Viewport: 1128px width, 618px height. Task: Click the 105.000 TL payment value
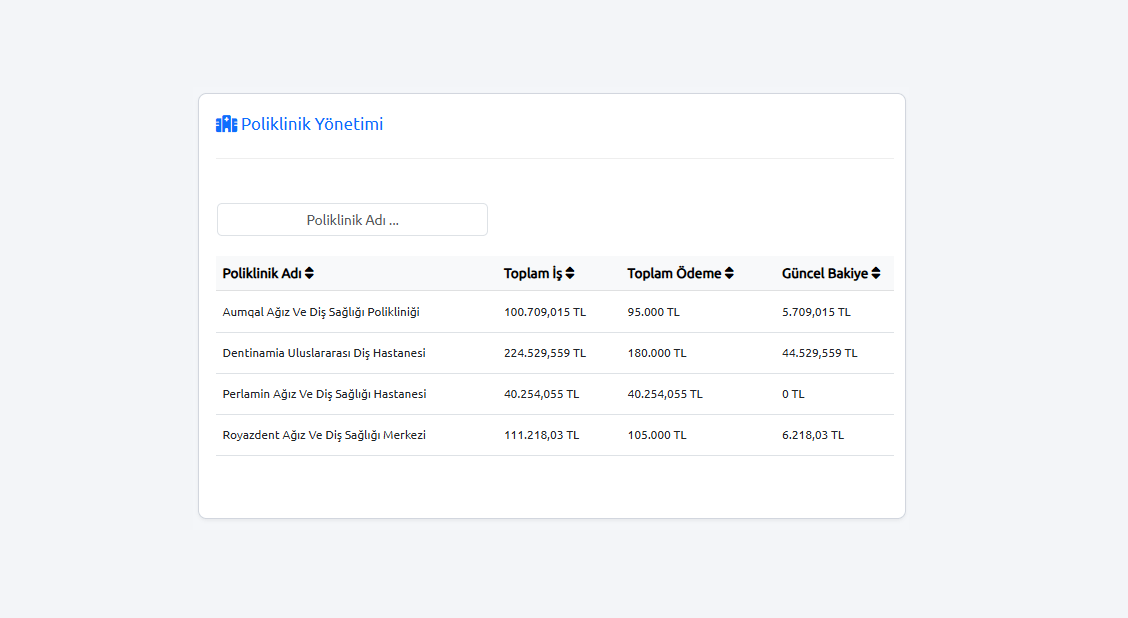tap(657, 435)
